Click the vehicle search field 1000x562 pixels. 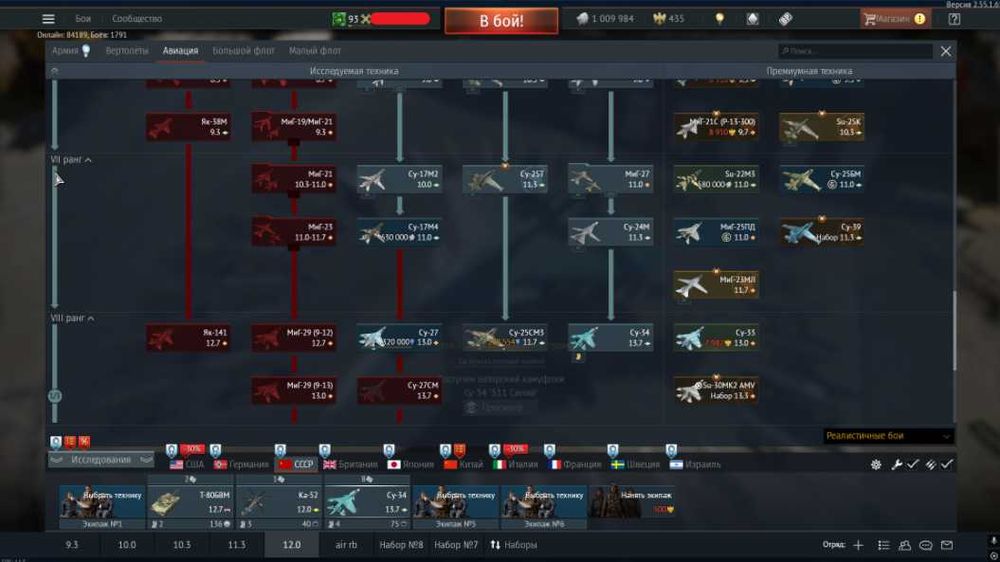tap(855, 51)
